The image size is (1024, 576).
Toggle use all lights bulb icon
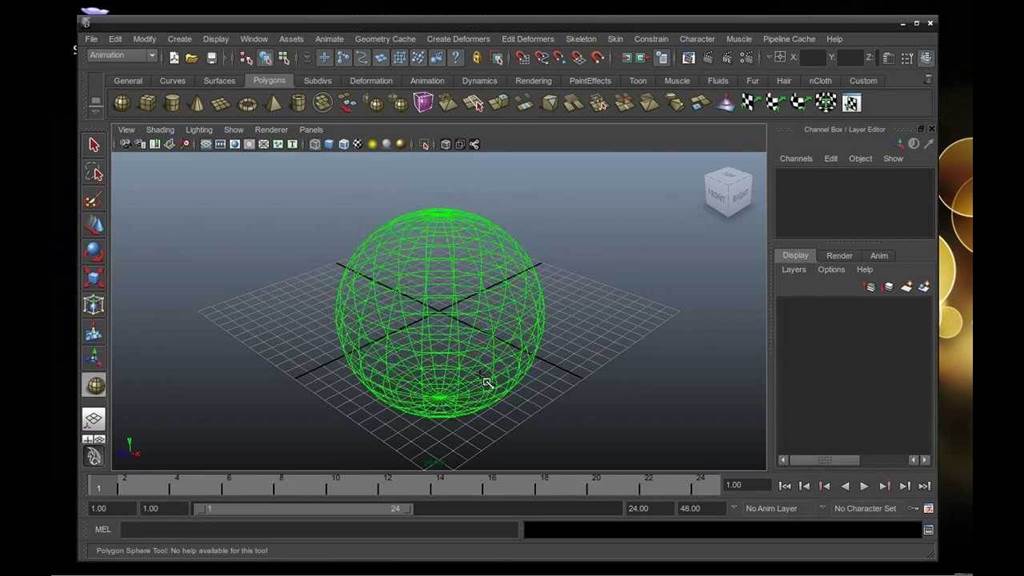point(372,144)
